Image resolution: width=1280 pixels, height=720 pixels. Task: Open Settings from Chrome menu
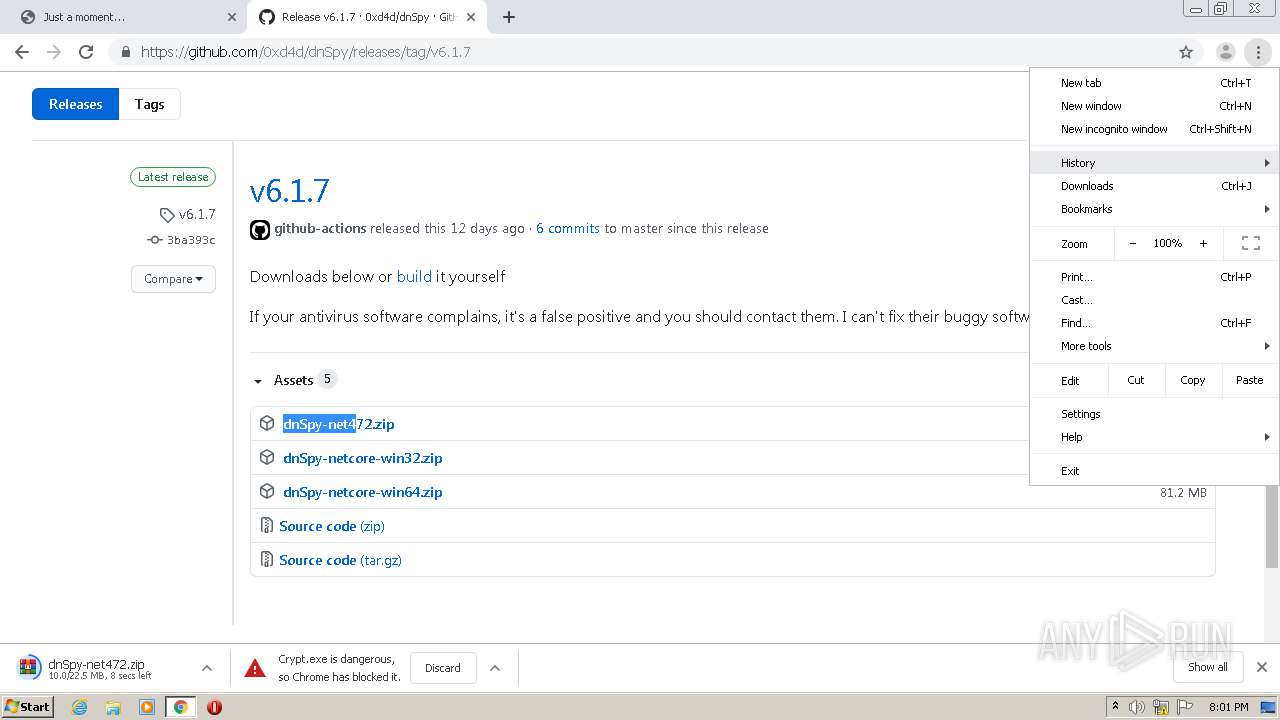tap(1154, 414)
